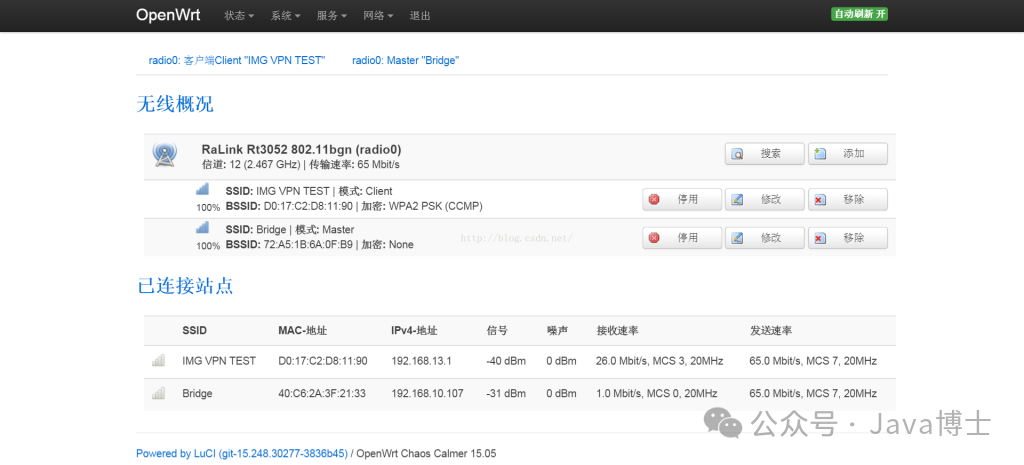Viewport: 1024px width, 465px height.
Task: Open the 服务 services dropdown menu
Action: tap(331, 16)
